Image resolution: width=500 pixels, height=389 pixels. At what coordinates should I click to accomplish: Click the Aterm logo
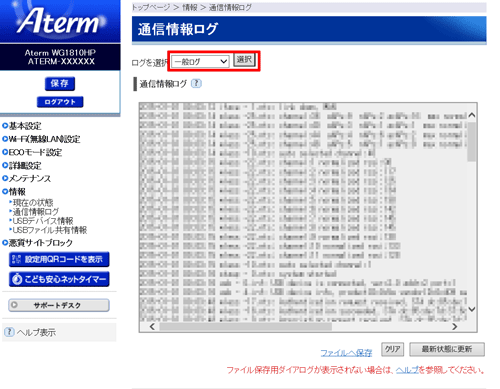pos(59,20)
